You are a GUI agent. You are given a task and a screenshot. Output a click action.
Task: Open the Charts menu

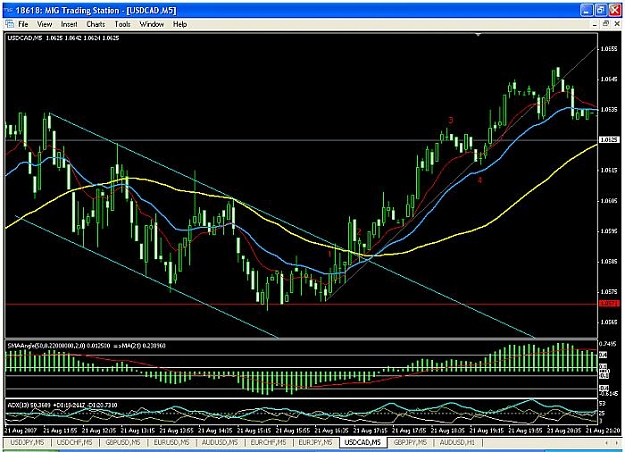tap(96, 24)
